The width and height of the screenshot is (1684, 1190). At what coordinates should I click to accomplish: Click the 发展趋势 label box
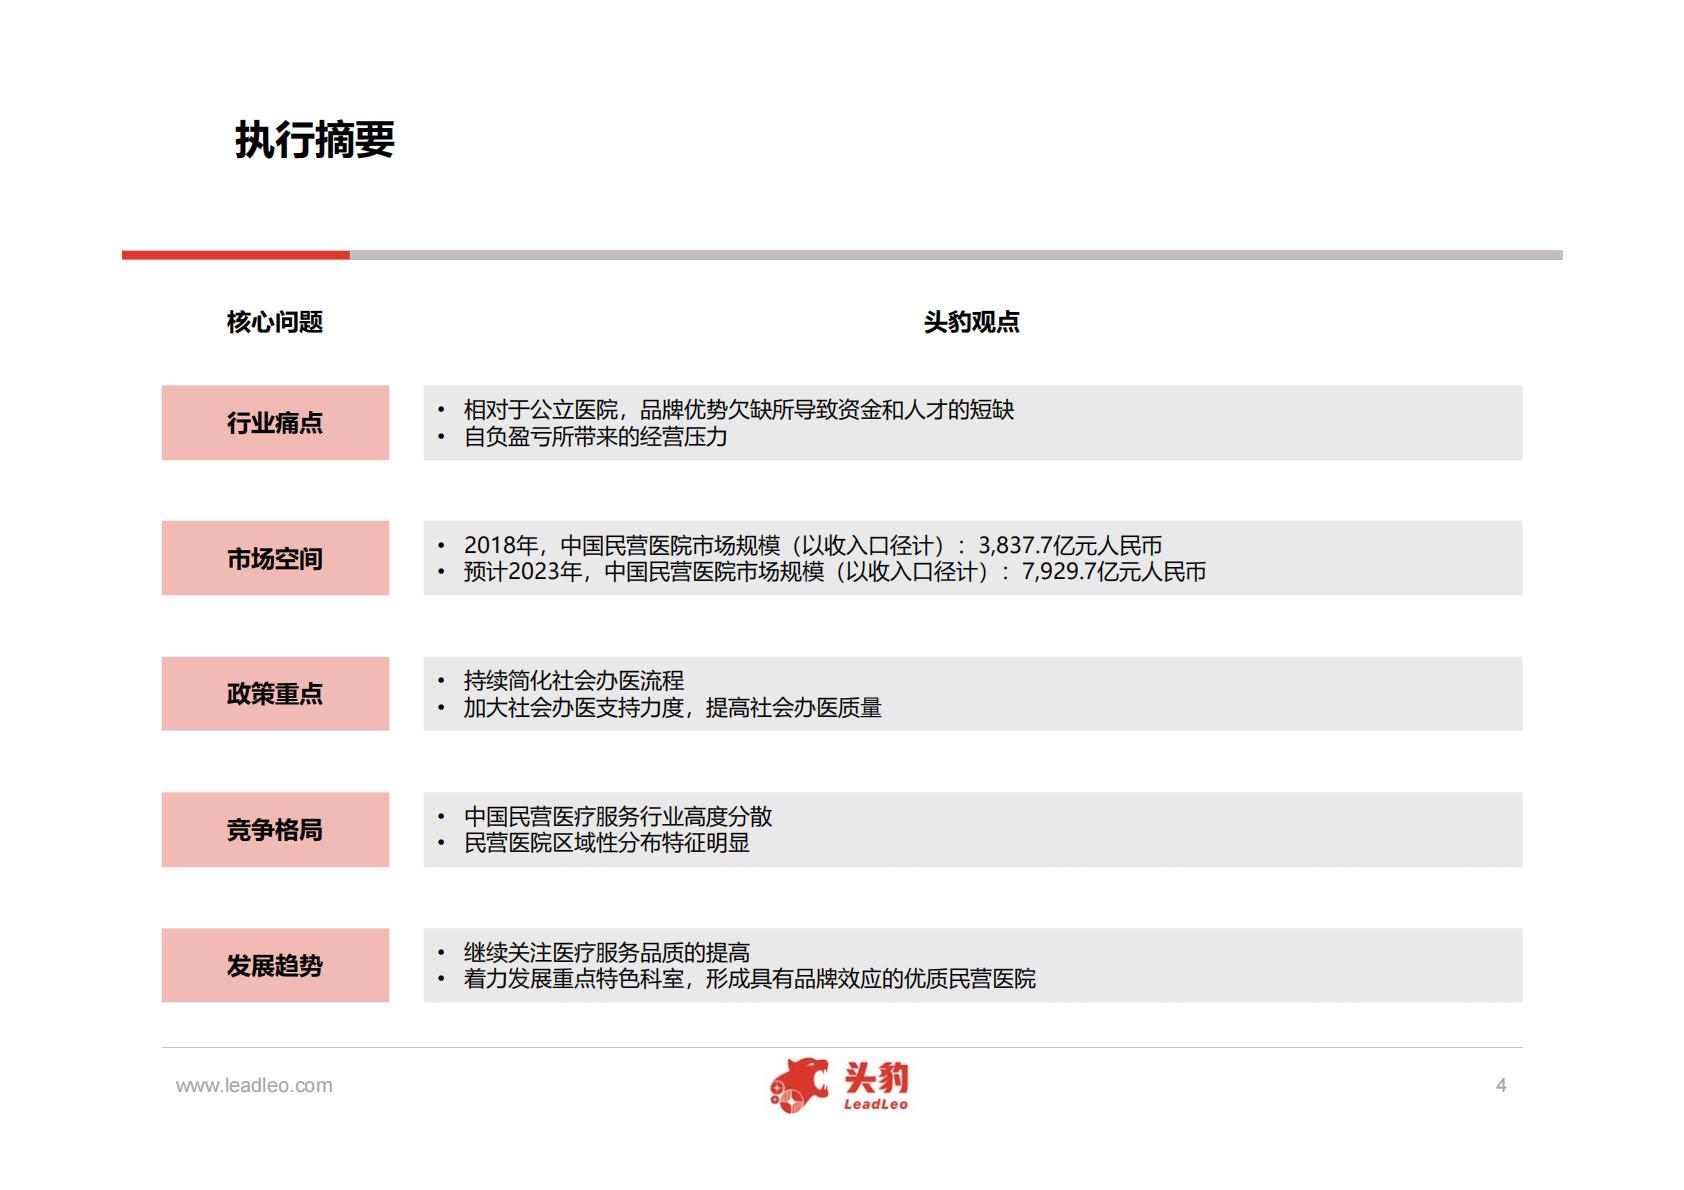tap(275, 966)
